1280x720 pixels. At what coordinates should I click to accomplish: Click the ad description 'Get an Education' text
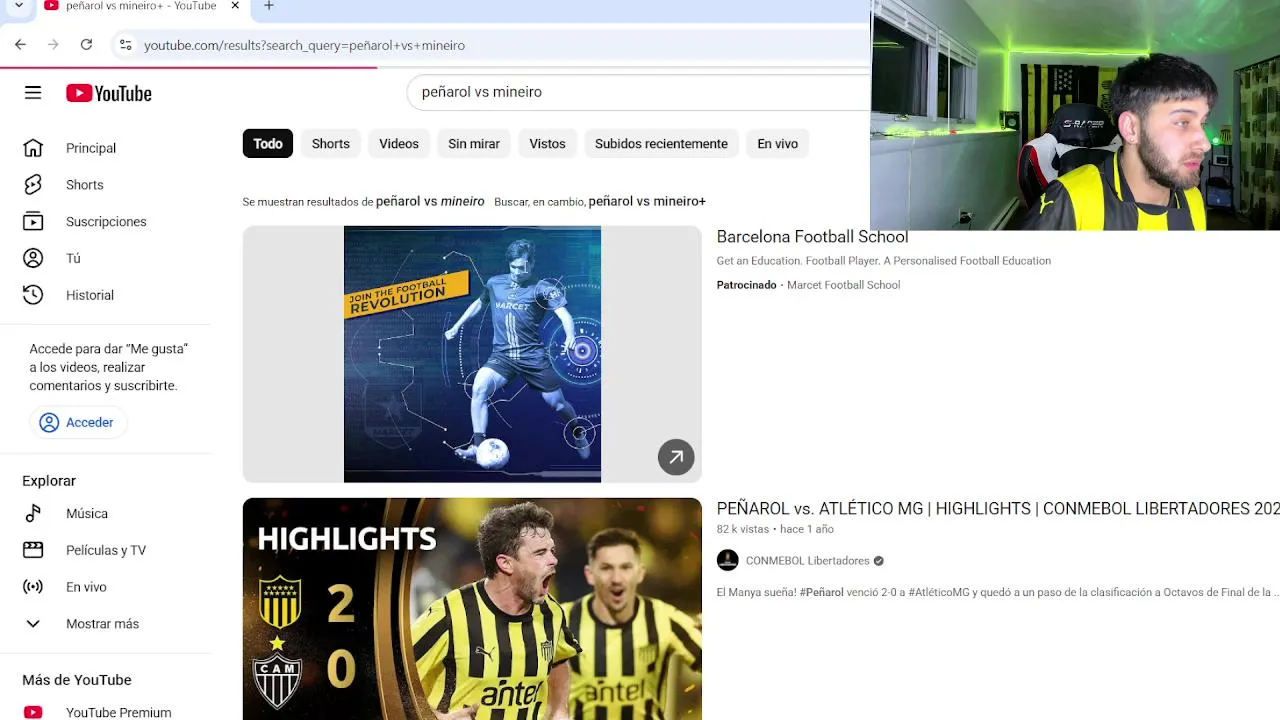884,261
